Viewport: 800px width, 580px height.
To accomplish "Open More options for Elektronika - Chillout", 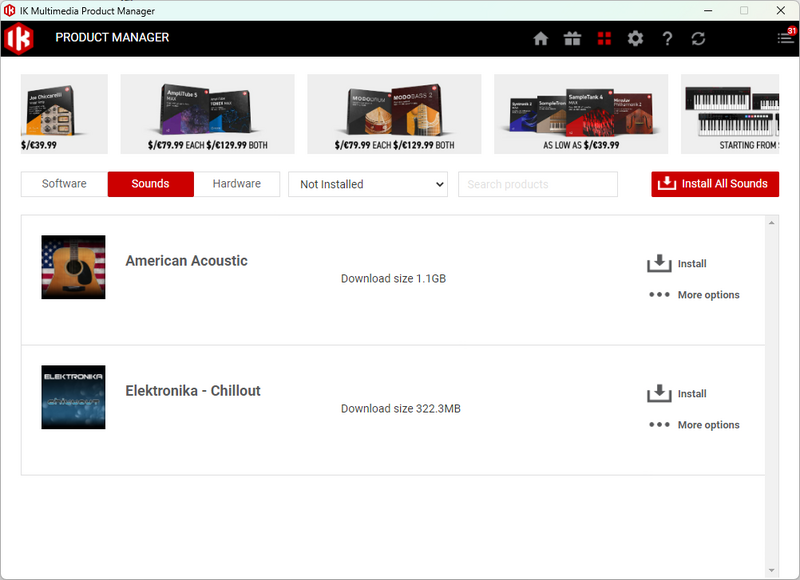I will coord(709,425).
